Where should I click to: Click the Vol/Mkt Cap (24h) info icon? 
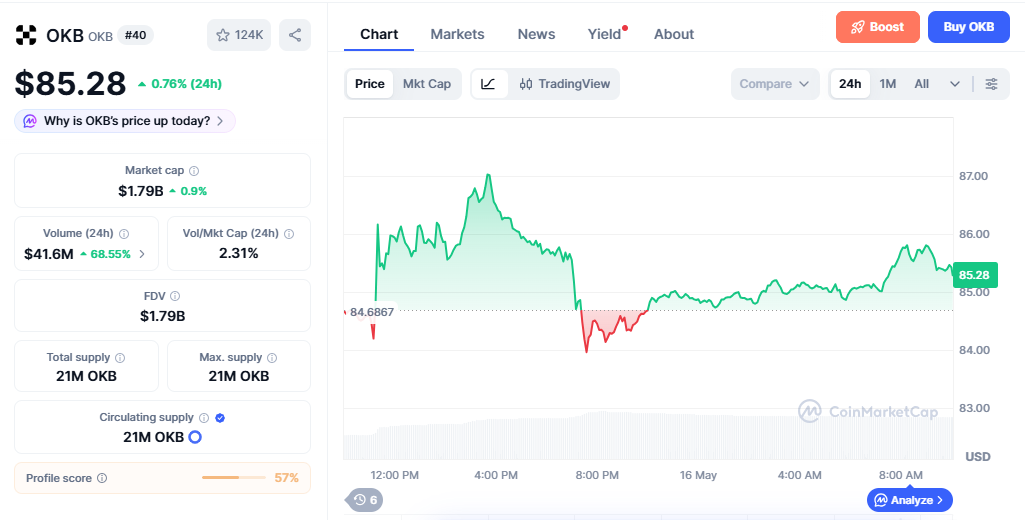click(x=289, y=234)
